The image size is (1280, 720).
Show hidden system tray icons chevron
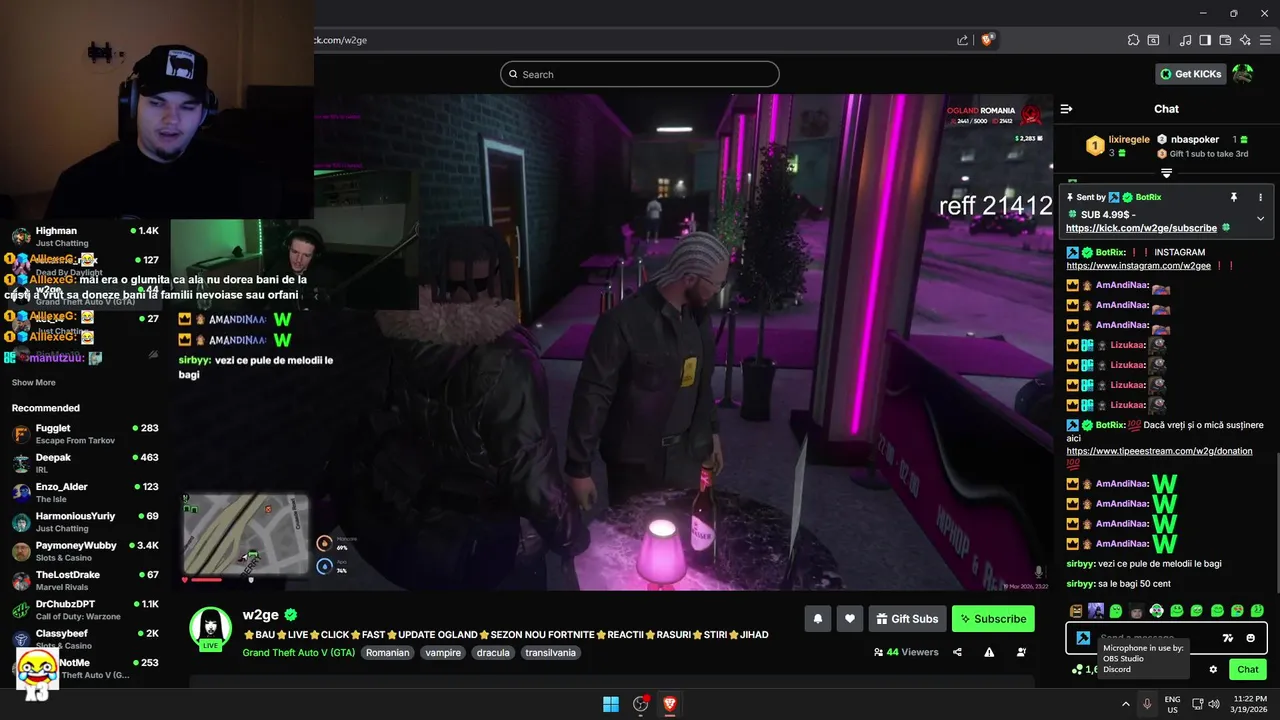point(1125,704)
